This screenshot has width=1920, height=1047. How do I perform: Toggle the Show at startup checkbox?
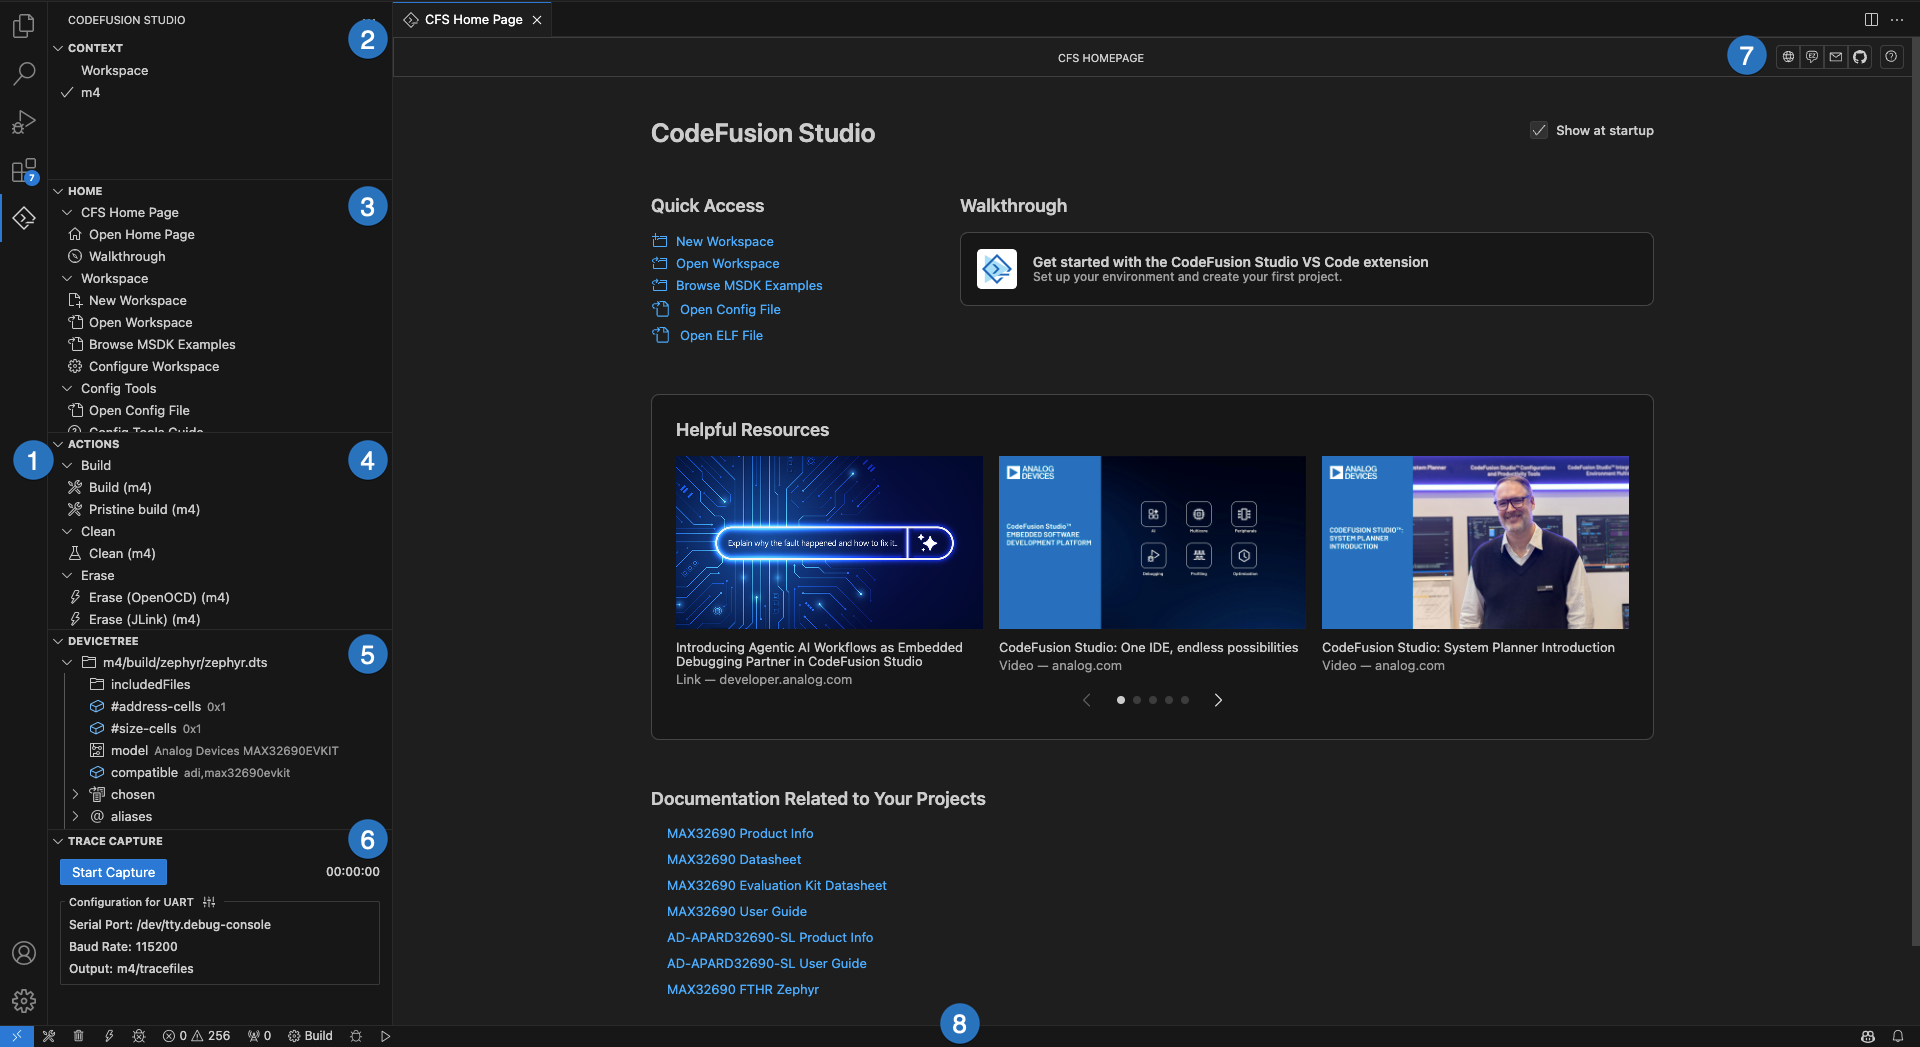coord(1539,130)
